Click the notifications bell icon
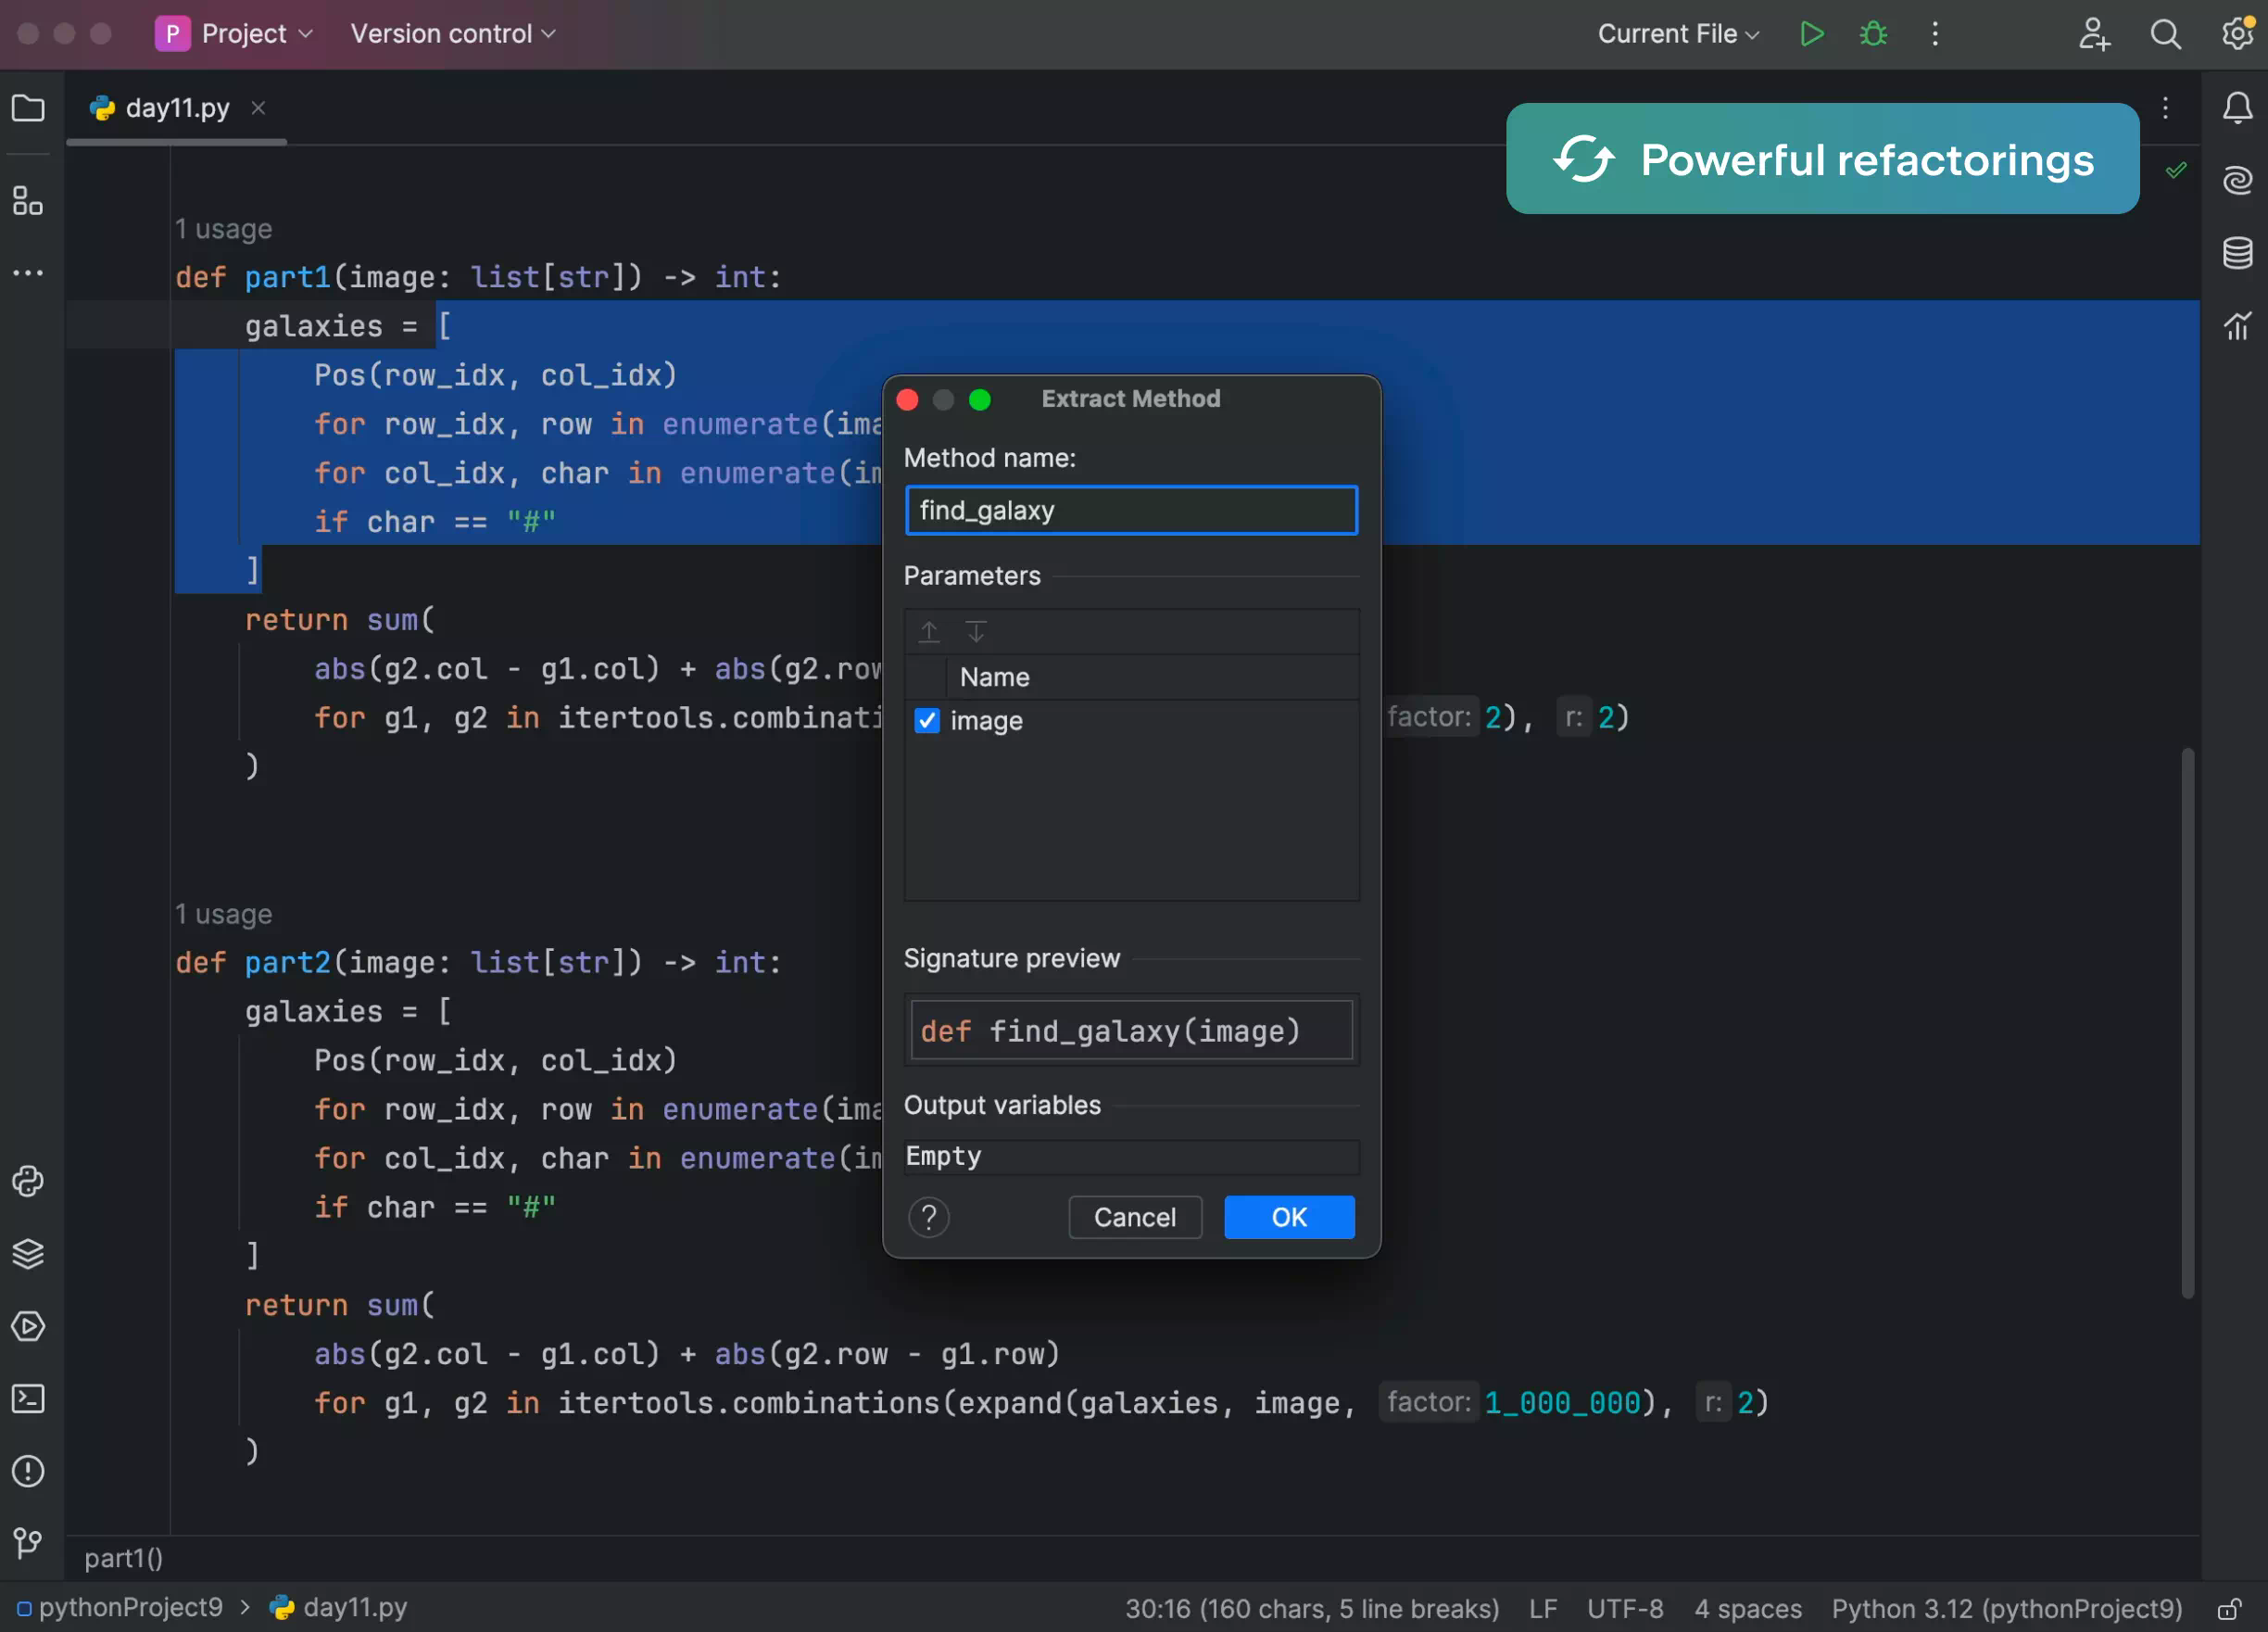 (2236, 108)
